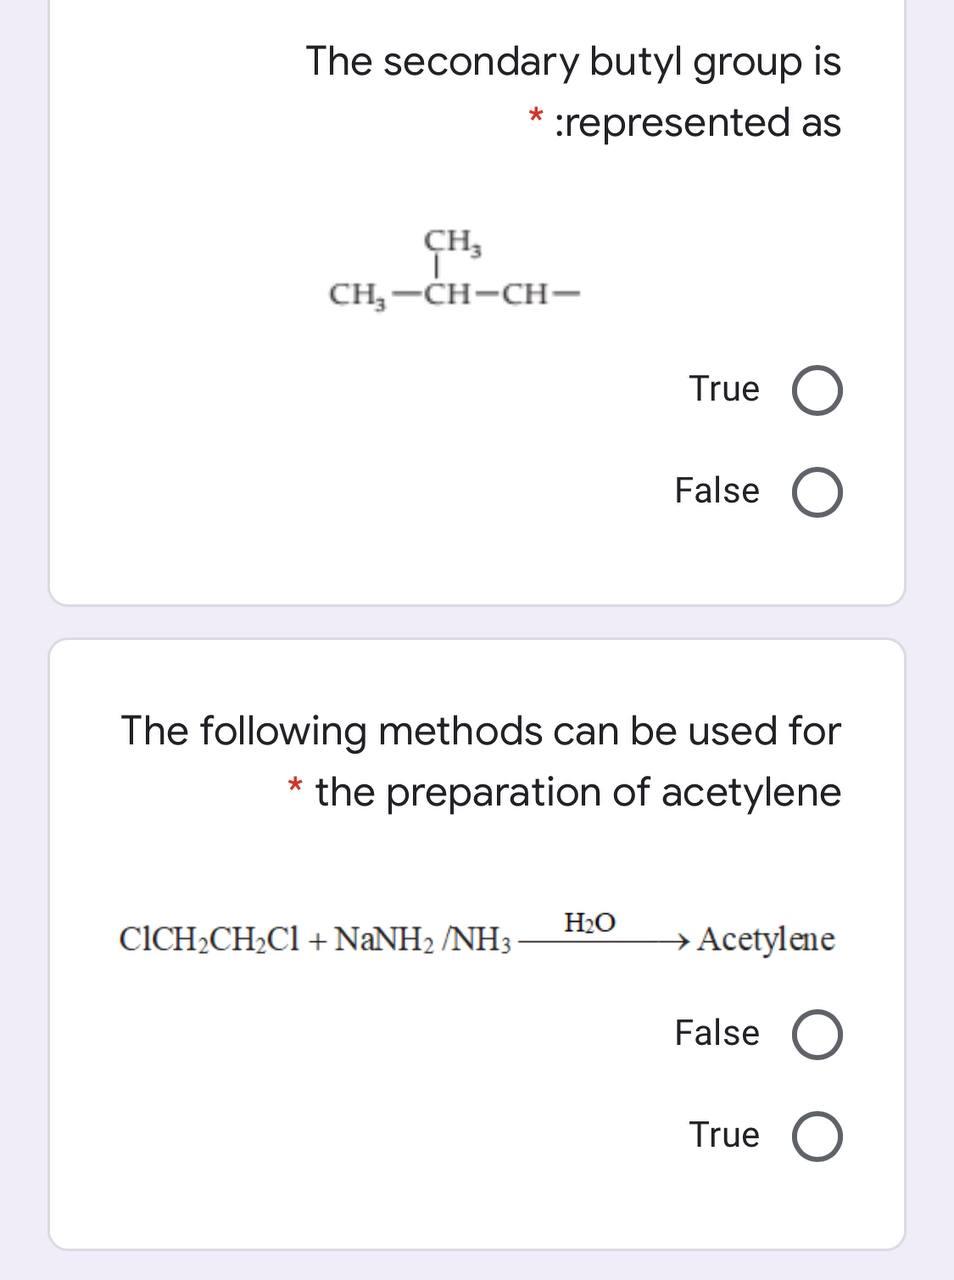Select False for the secondary butyl question
The image size is (954, 1280).
pos(816,490)
